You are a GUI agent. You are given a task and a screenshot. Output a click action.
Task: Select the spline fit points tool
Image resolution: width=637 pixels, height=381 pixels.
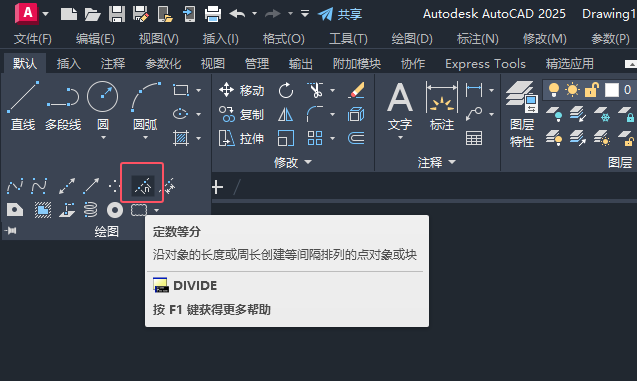15,186
